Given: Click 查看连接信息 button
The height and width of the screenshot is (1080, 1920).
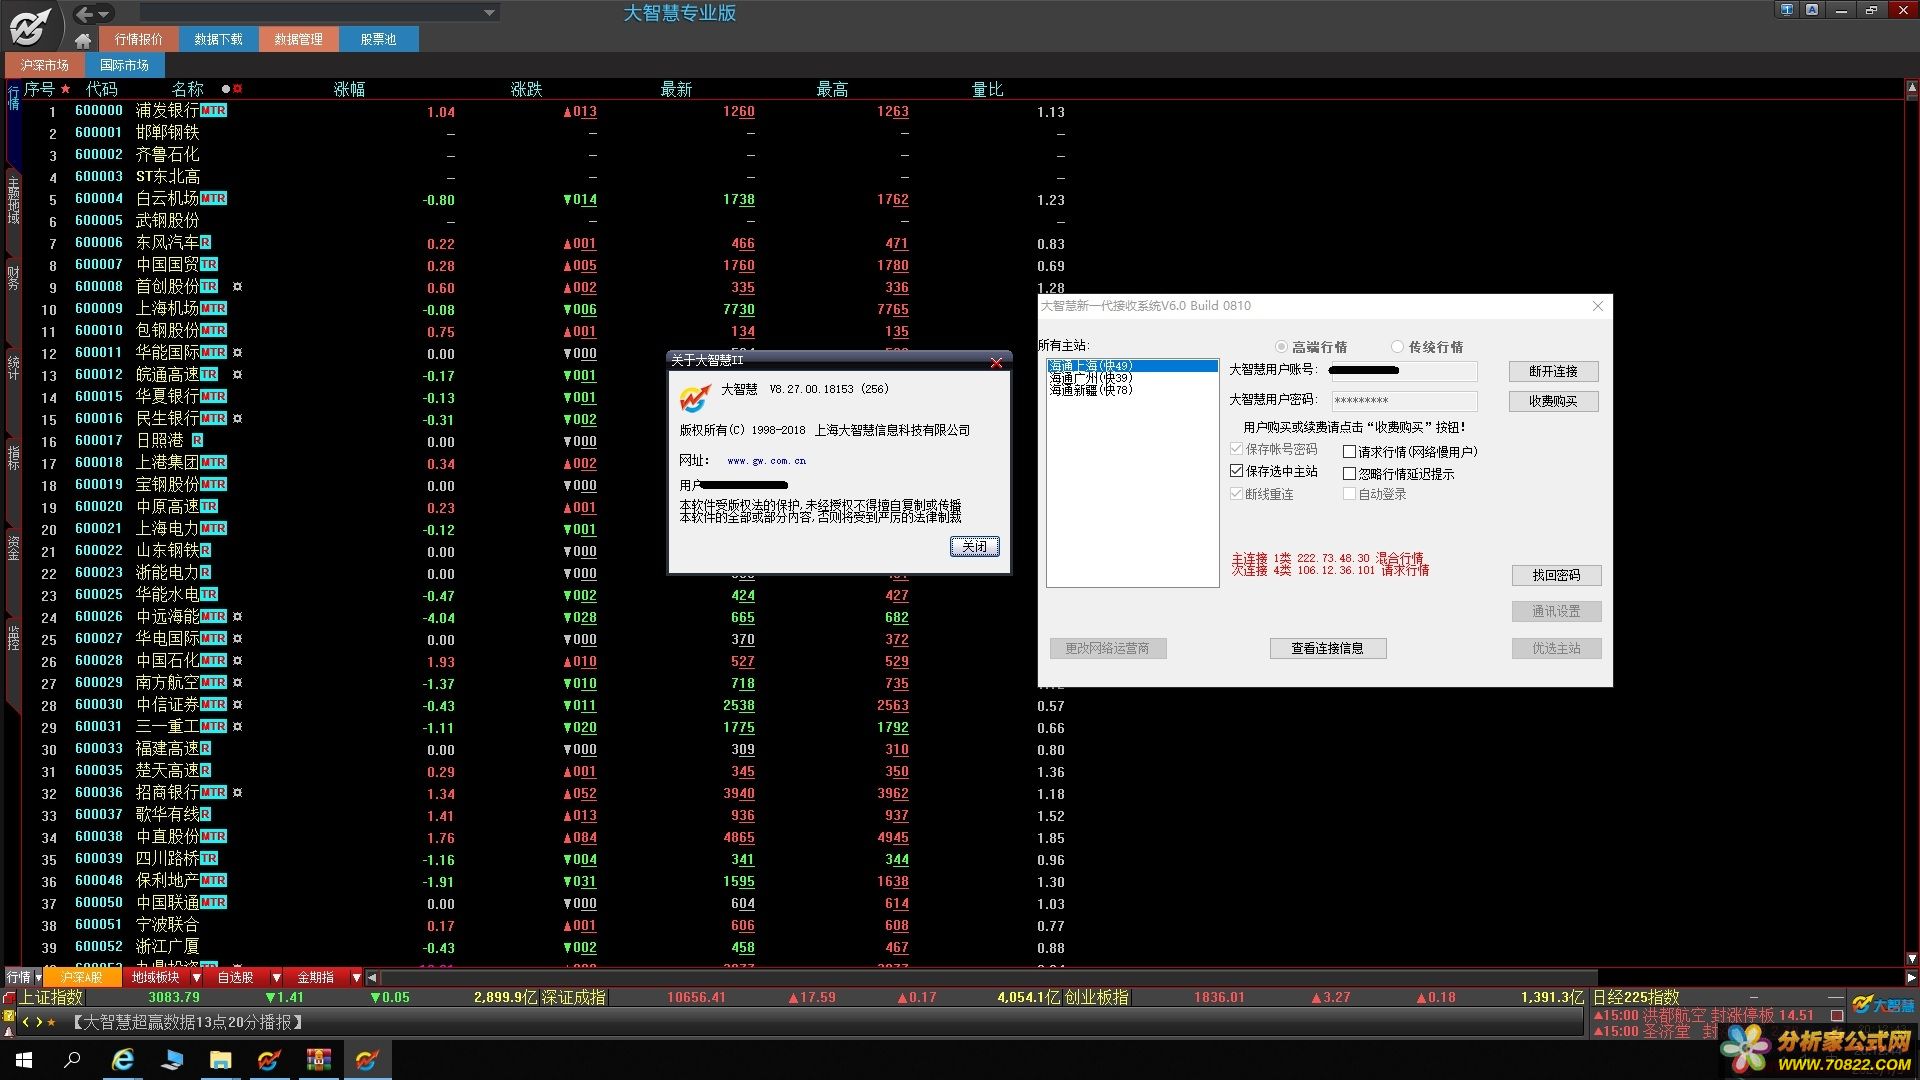Looking at the screenshot, I should 1328,648.
